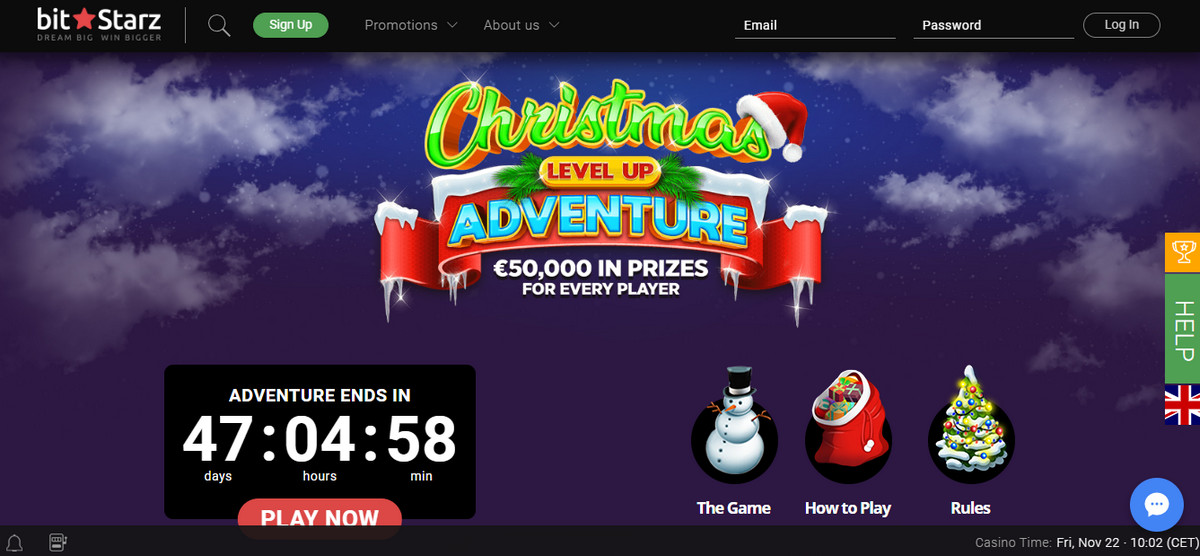The height and width of the screenshot is (556, 1200).
Task: Click the How to Play label
Action: click(x=848, y=508)
